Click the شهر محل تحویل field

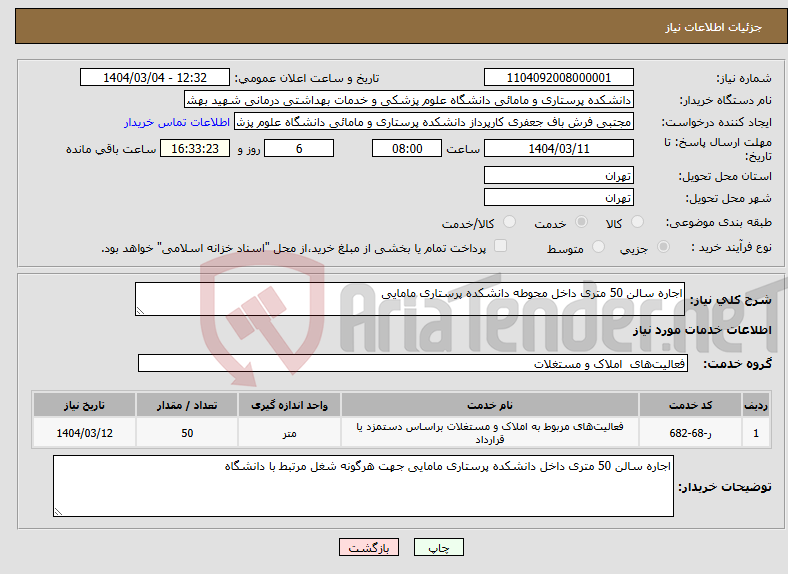pos(558,197)
